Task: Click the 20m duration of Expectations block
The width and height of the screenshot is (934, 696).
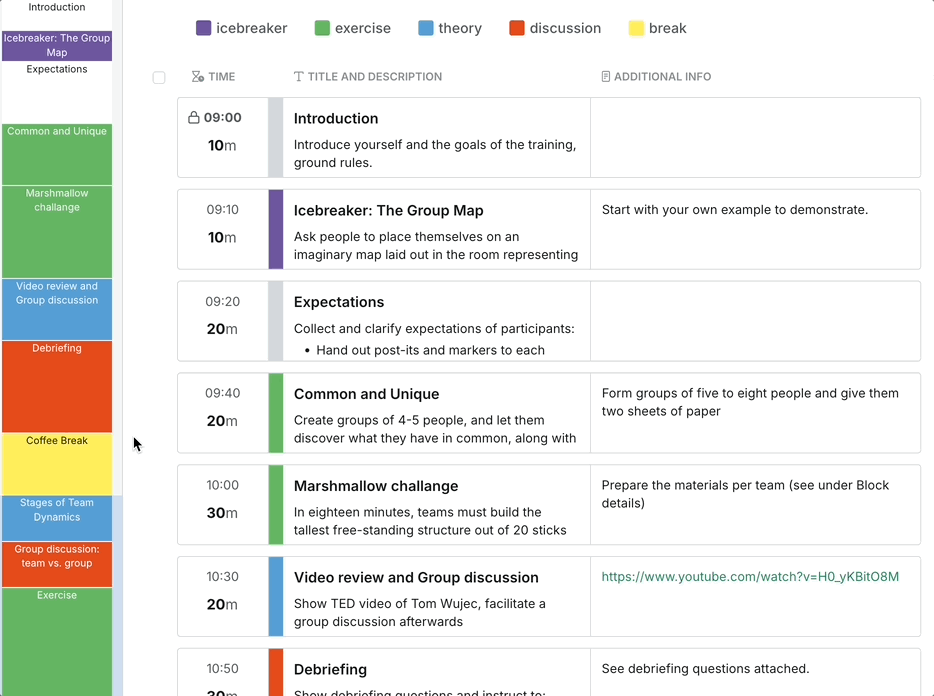Action: click(222, 329)
